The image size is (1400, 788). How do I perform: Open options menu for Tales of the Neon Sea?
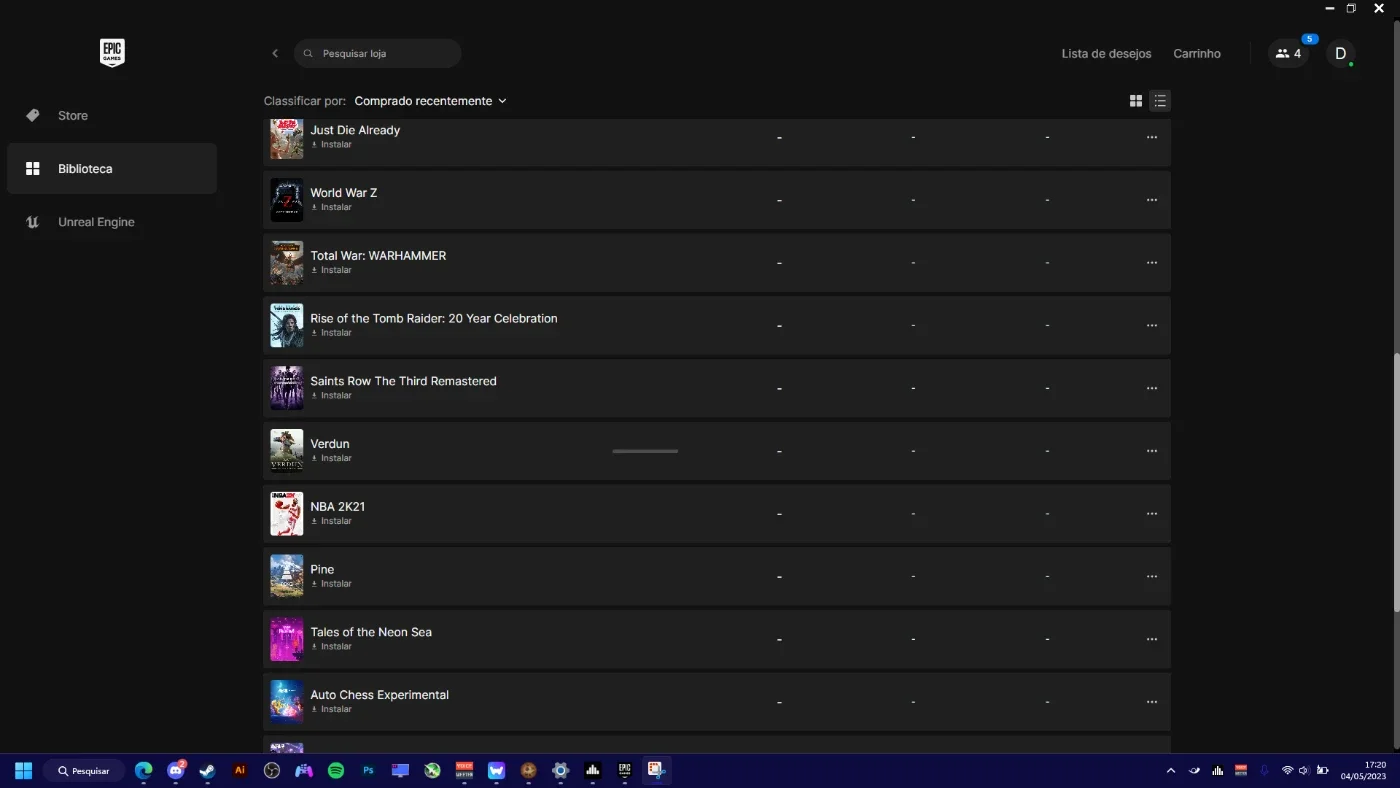pyautogui.click(x=1152, y=639)
